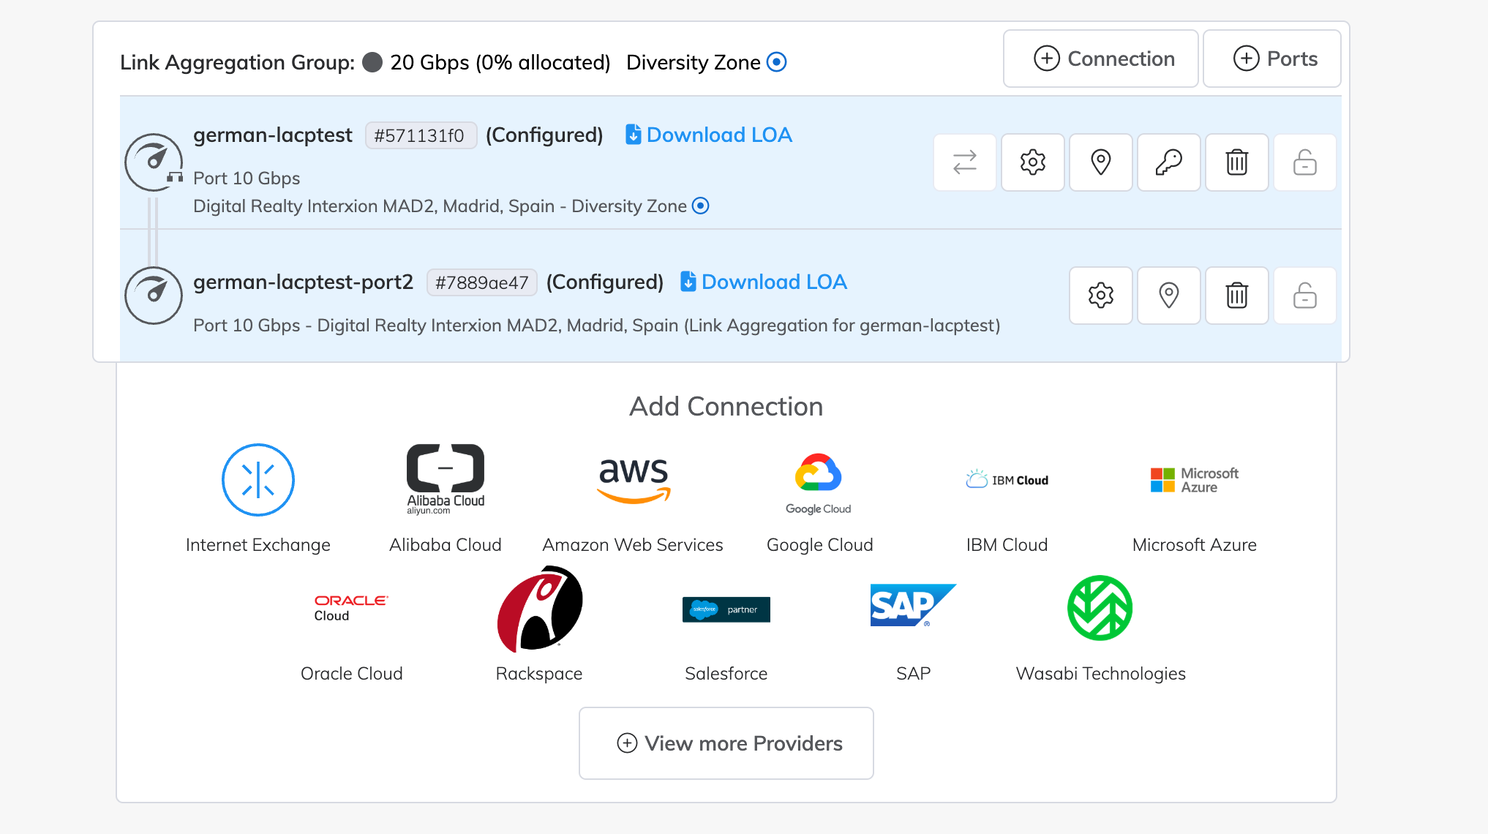Open settings gear for german-lacptest-port2
This screenshot has width=1488, height=834.
click(x=1101, y=295)
